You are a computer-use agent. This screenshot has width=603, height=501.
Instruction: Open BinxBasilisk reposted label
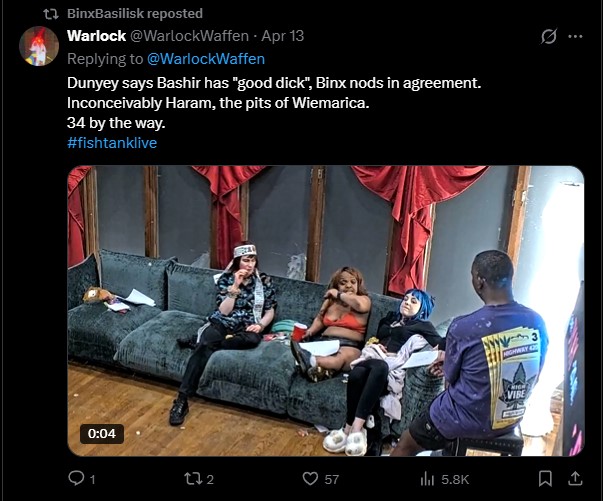(135, 13)
